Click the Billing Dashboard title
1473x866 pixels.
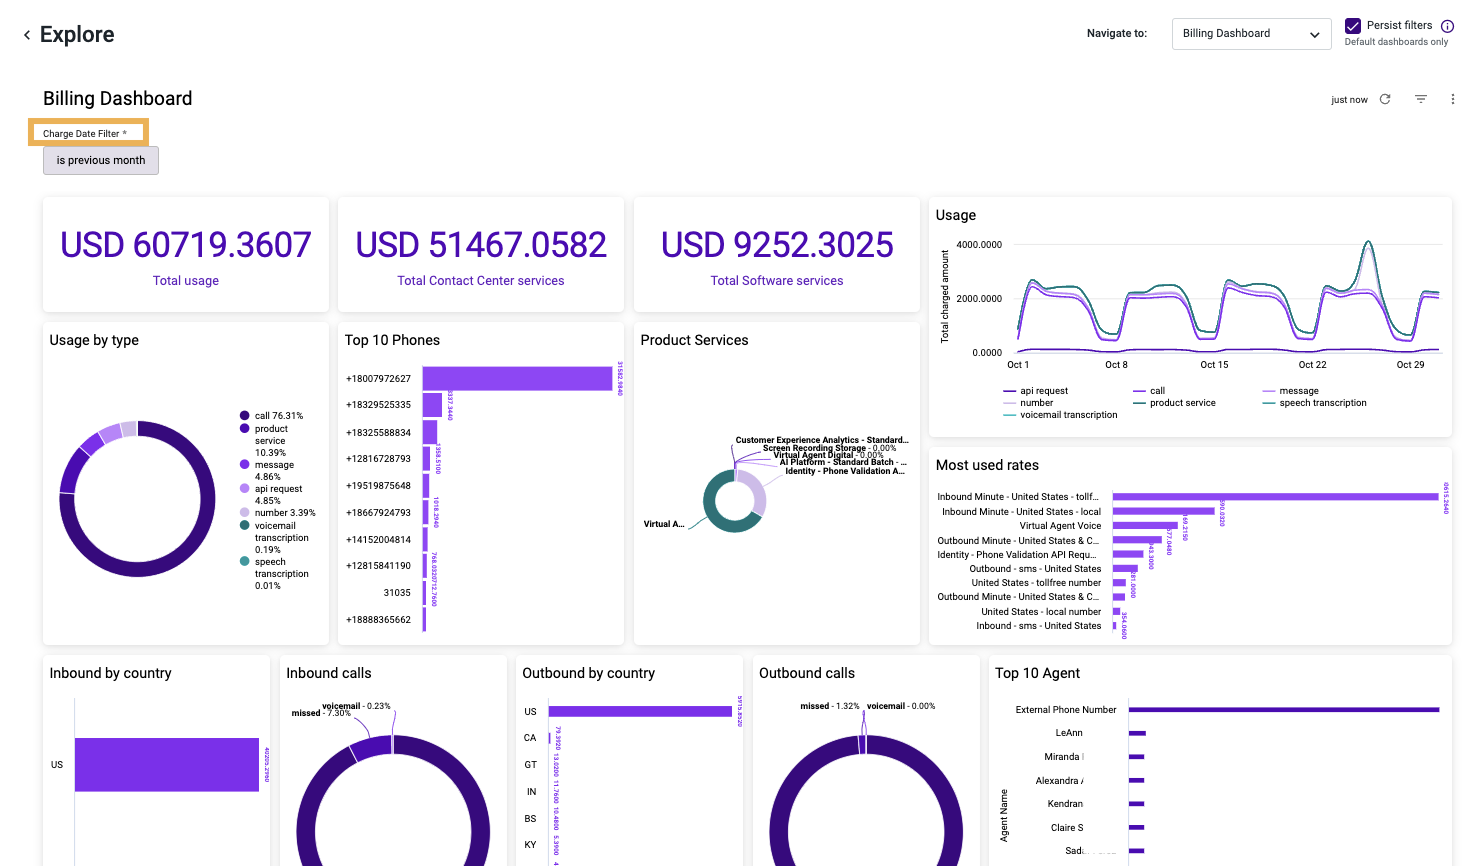(117, 98)
